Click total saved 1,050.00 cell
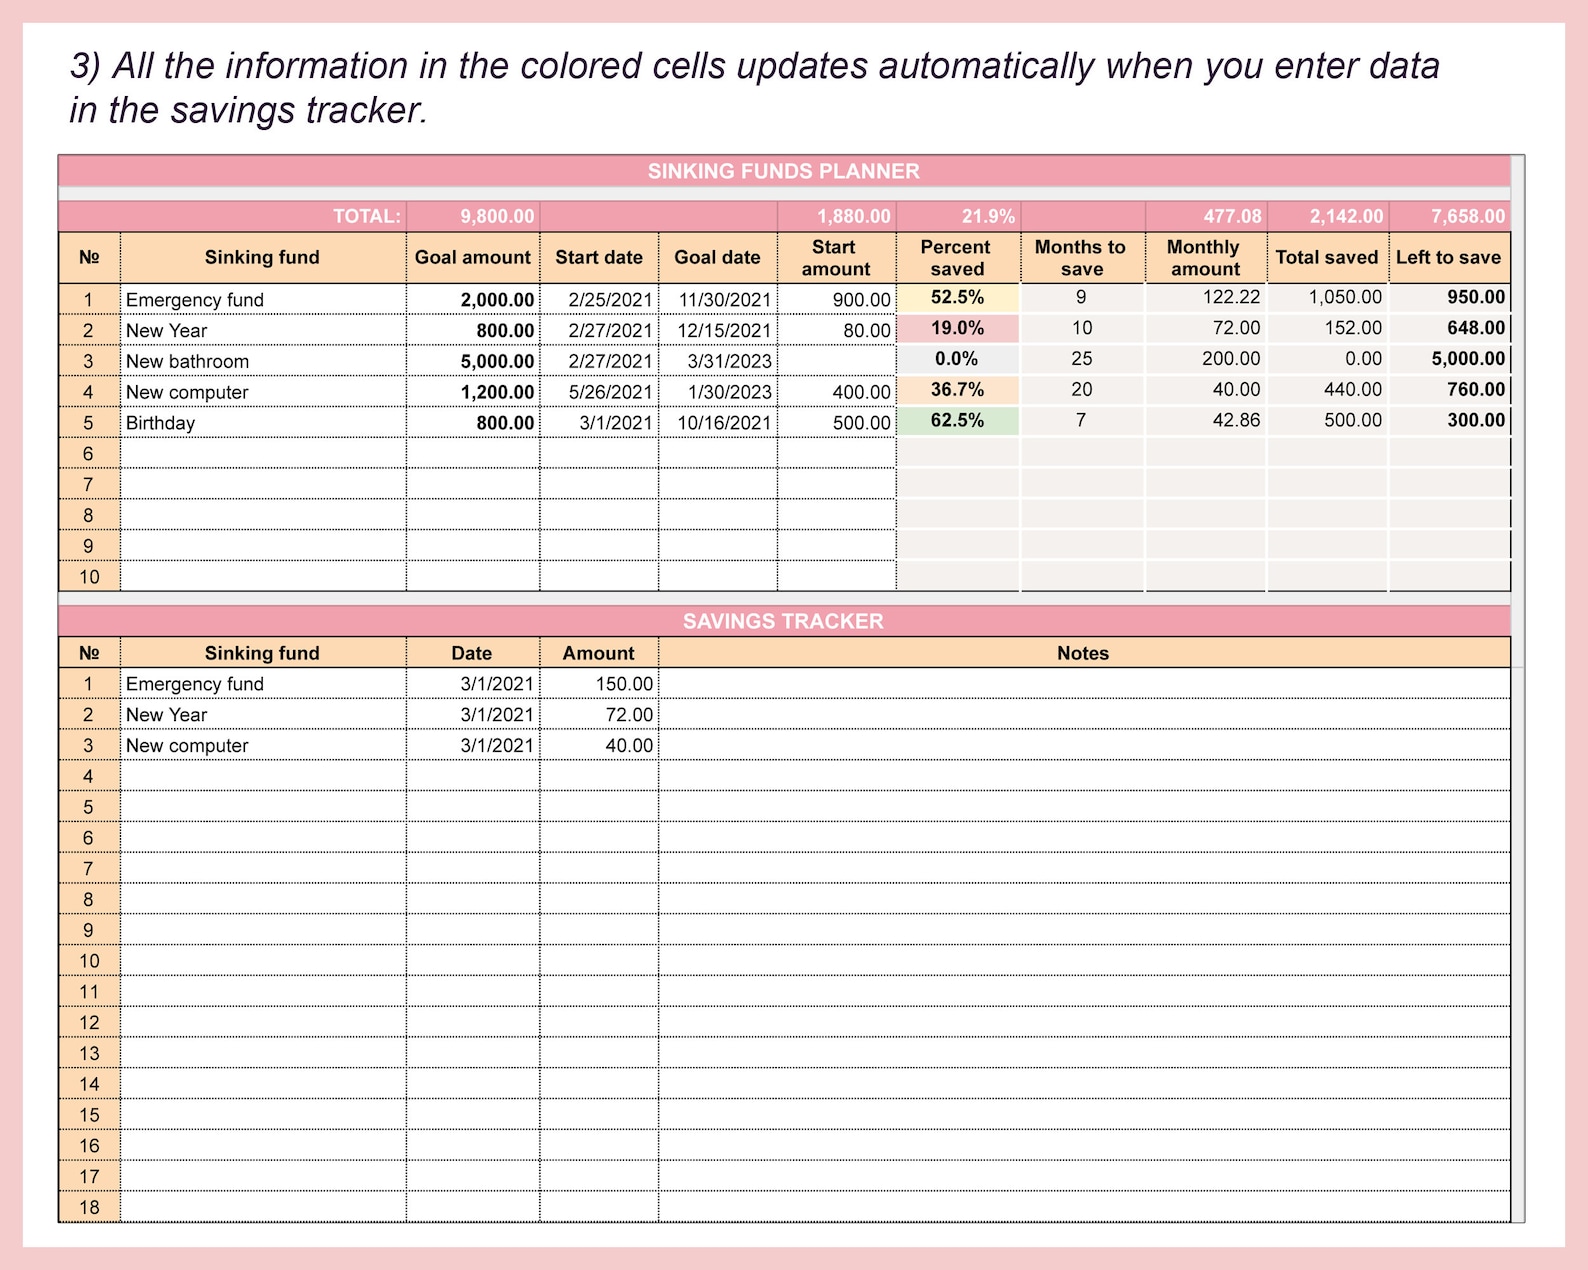 coord(1328,297)
